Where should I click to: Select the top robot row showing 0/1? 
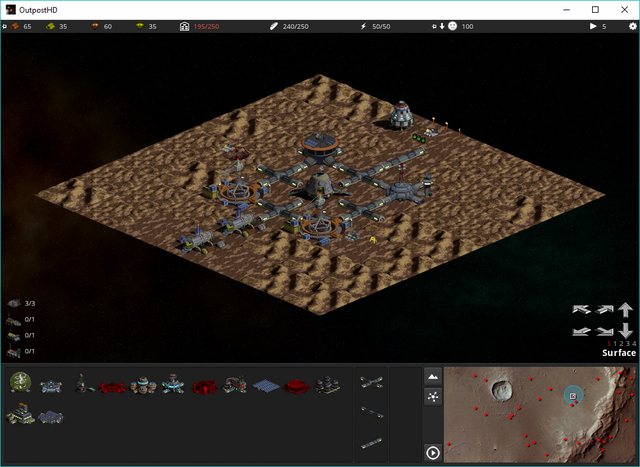pyautogui.click(x=20, y=320)
